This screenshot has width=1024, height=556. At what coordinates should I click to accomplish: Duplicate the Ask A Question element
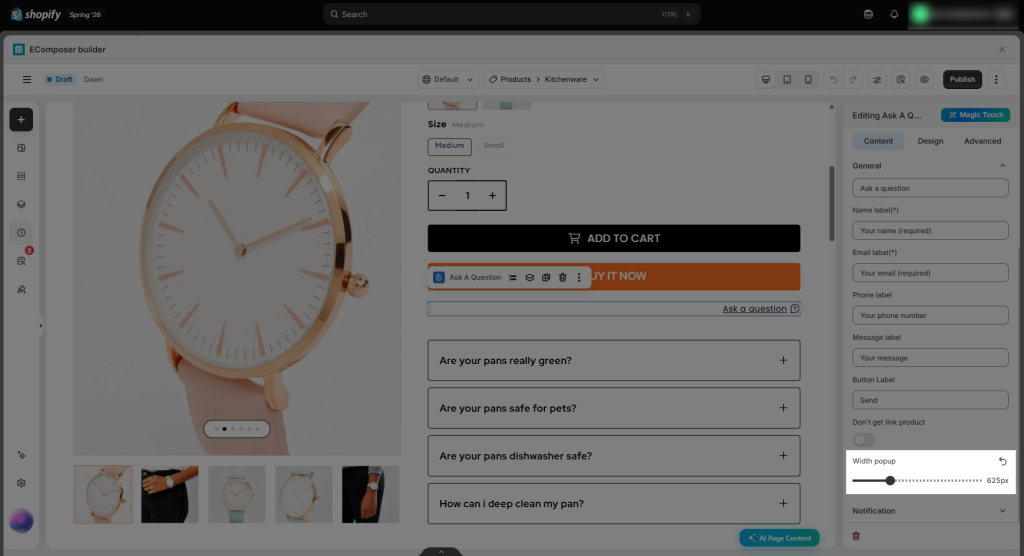coord(546,278)
